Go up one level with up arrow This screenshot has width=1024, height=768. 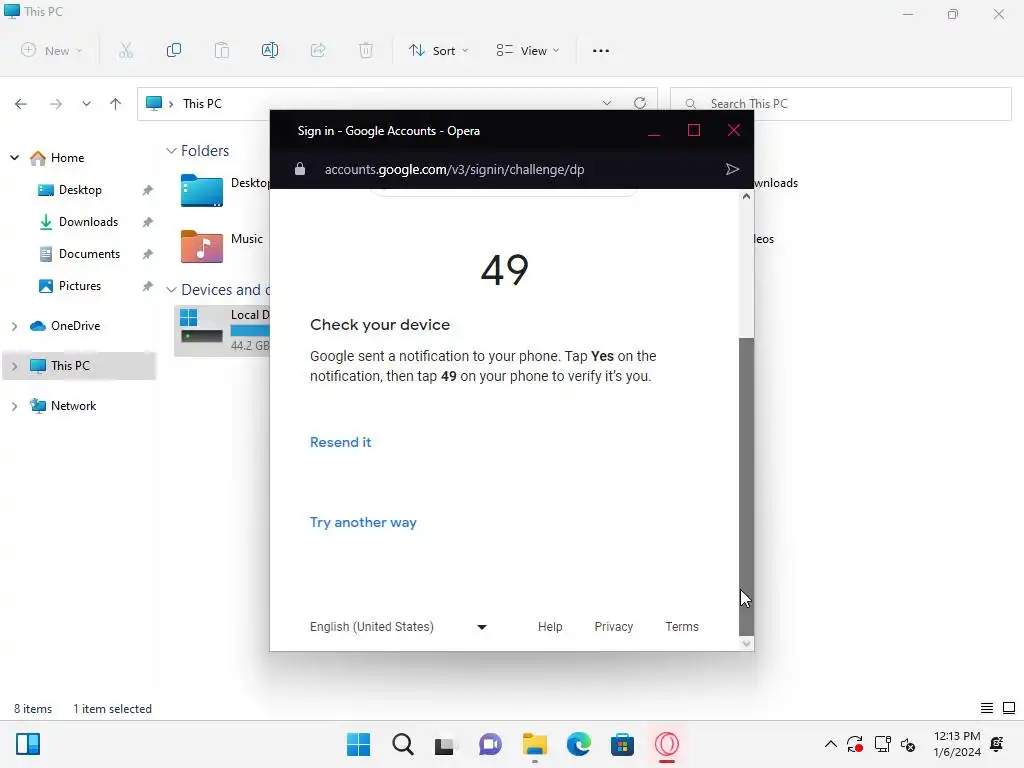coord(116,104)
